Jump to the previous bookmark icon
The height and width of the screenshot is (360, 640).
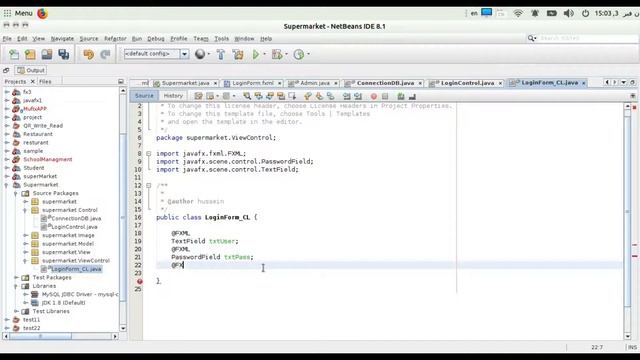pyautogui.click(x=308, y=96)
